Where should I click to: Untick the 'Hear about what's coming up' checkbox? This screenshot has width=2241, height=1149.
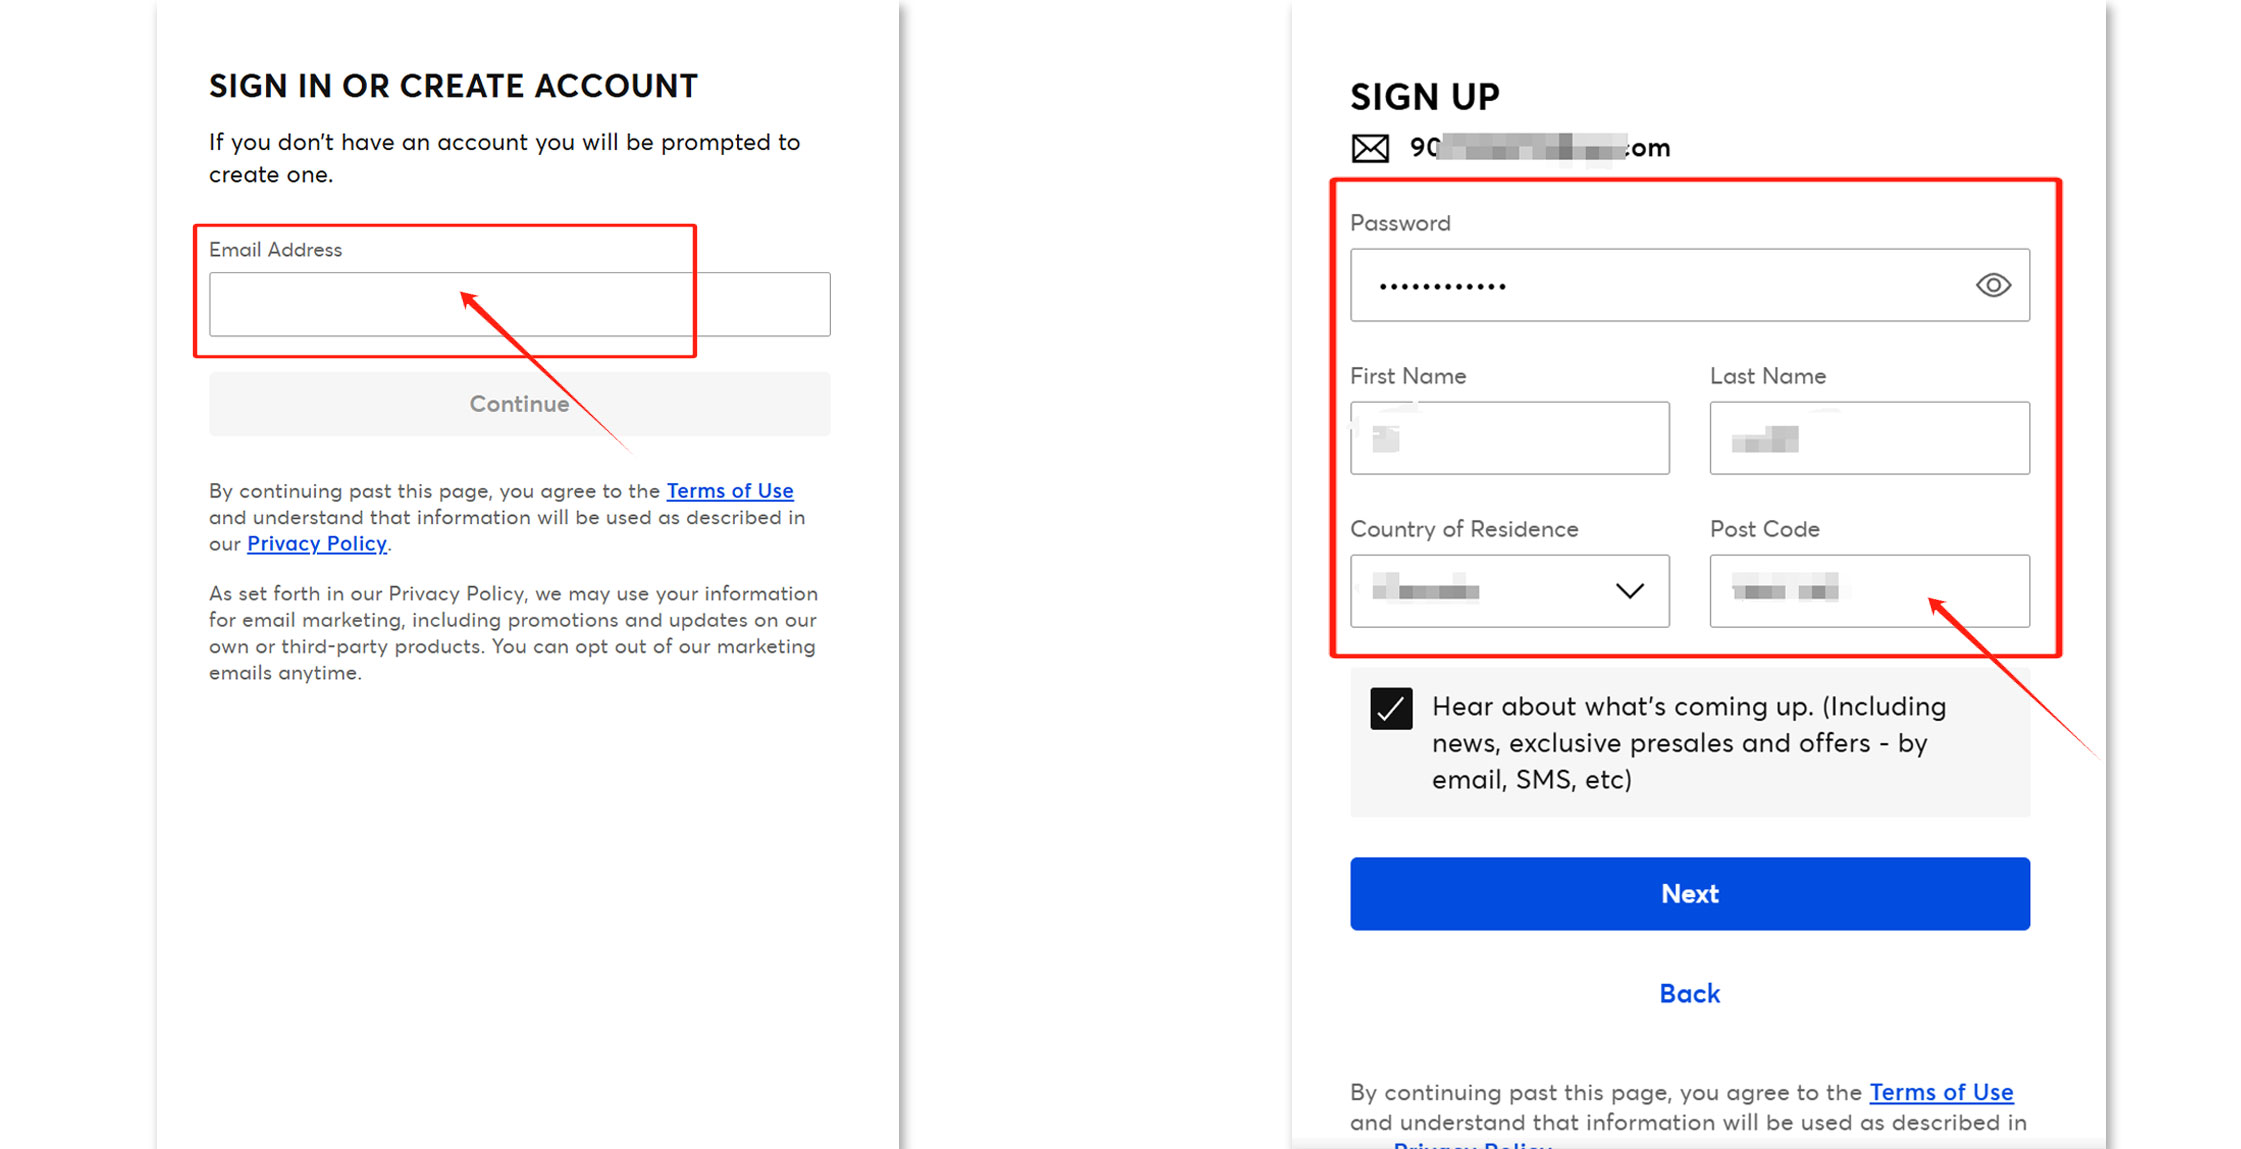1391,709
